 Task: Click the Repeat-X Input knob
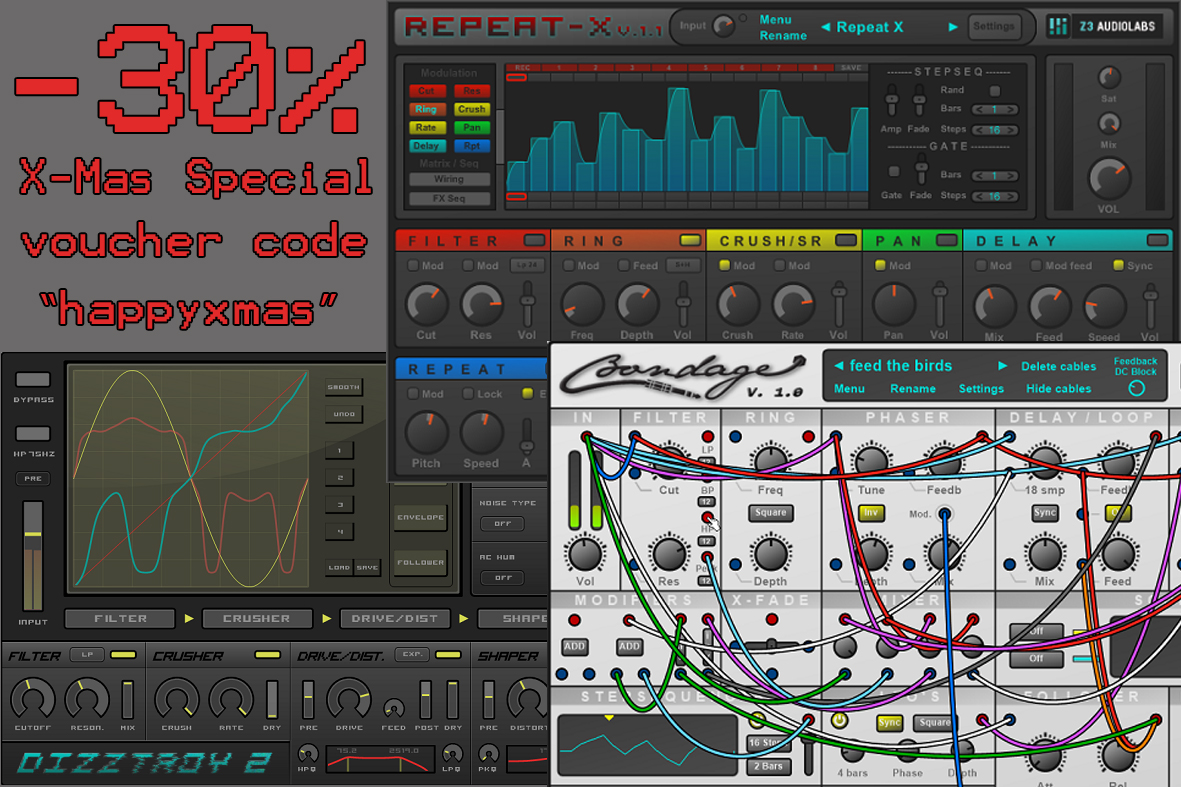coord(723,26)
